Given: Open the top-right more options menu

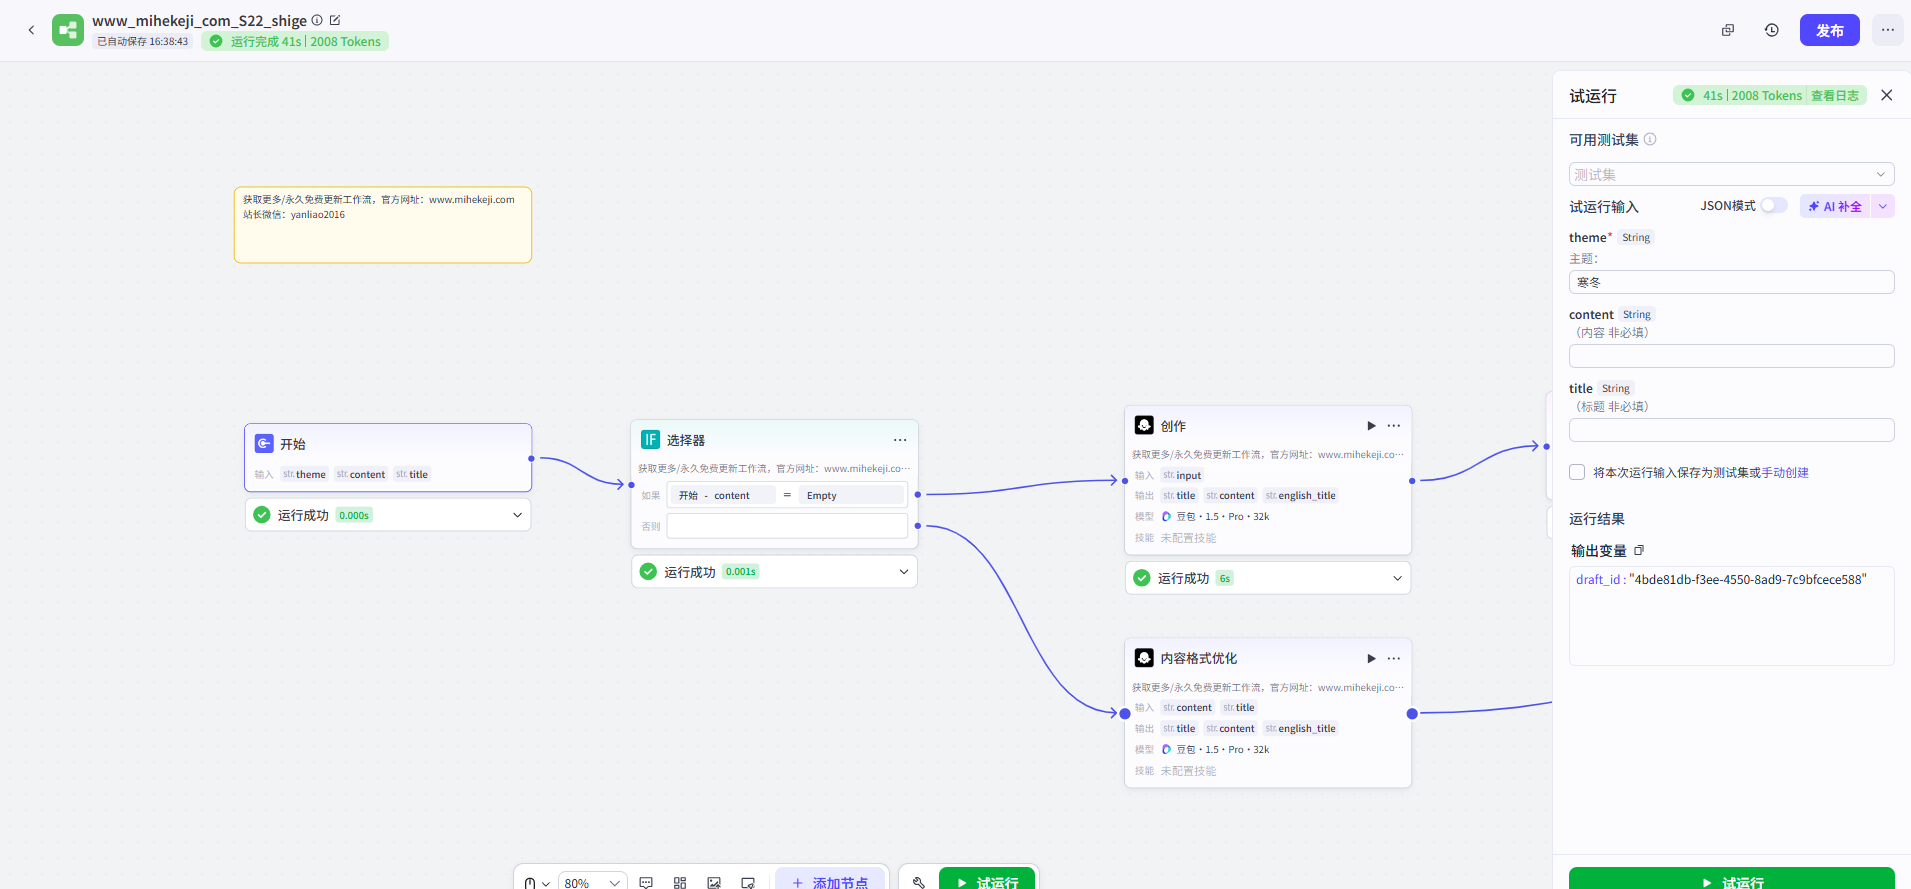Looking at the screenshot, I should 1887,30.
